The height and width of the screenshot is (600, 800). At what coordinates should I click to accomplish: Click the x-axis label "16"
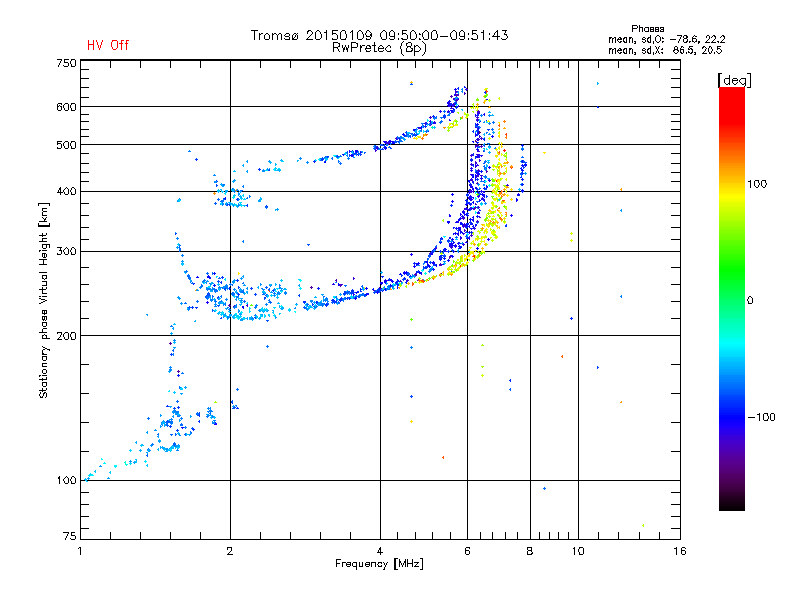(680, 551)
